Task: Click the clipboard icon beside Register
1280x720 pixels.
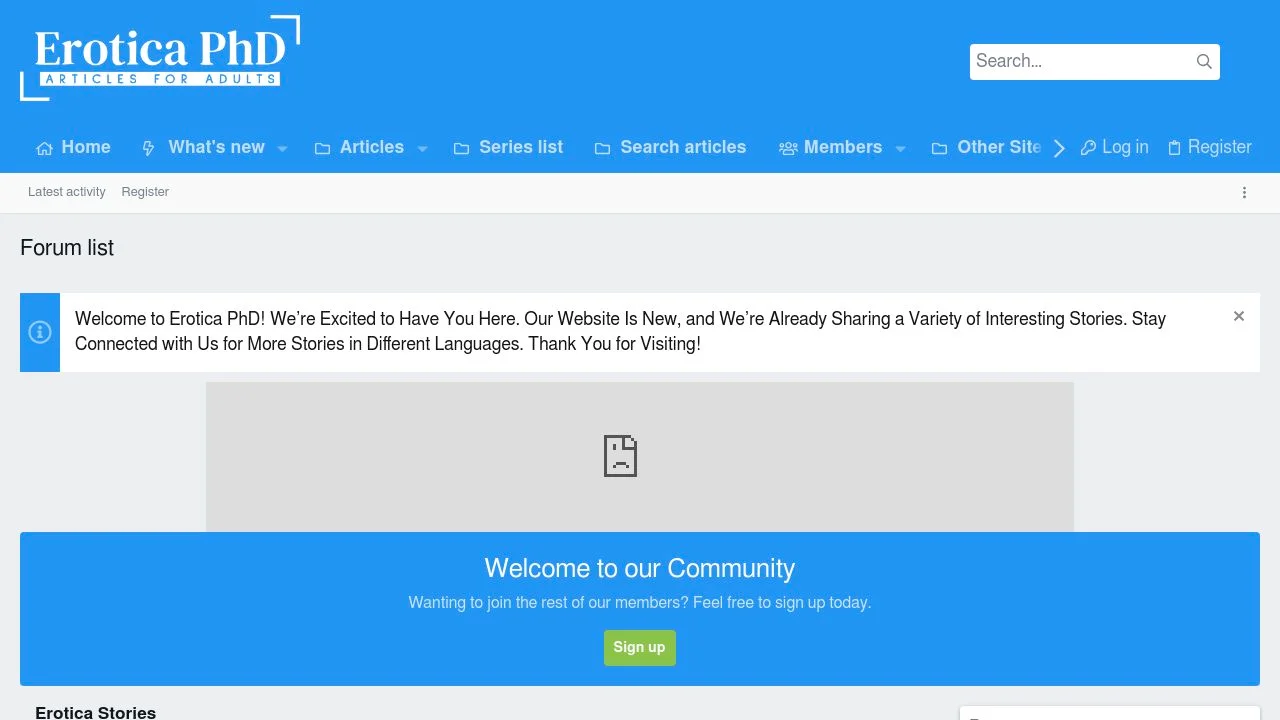Action: tap(1174, 148)
